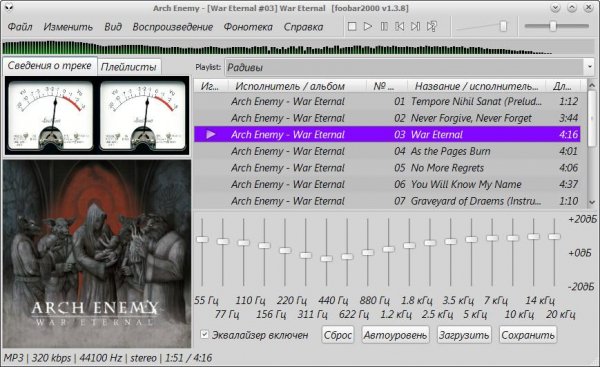Screen dimensions: 600x367
Task: Click the roll-up arrow button in title bar
Action: coord(572,8)
